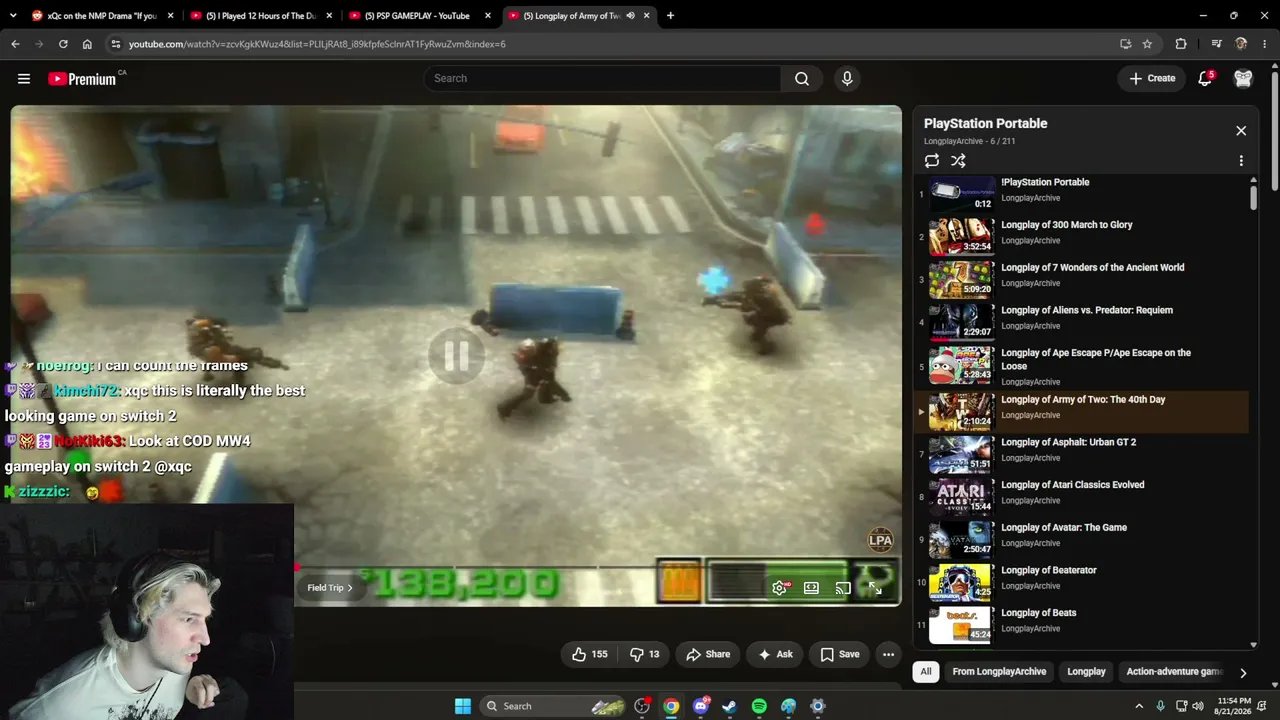Open a new browser tab
The height and width of the screenshot is (720, 1280).
pyautogui.click(x=670, y=15)
